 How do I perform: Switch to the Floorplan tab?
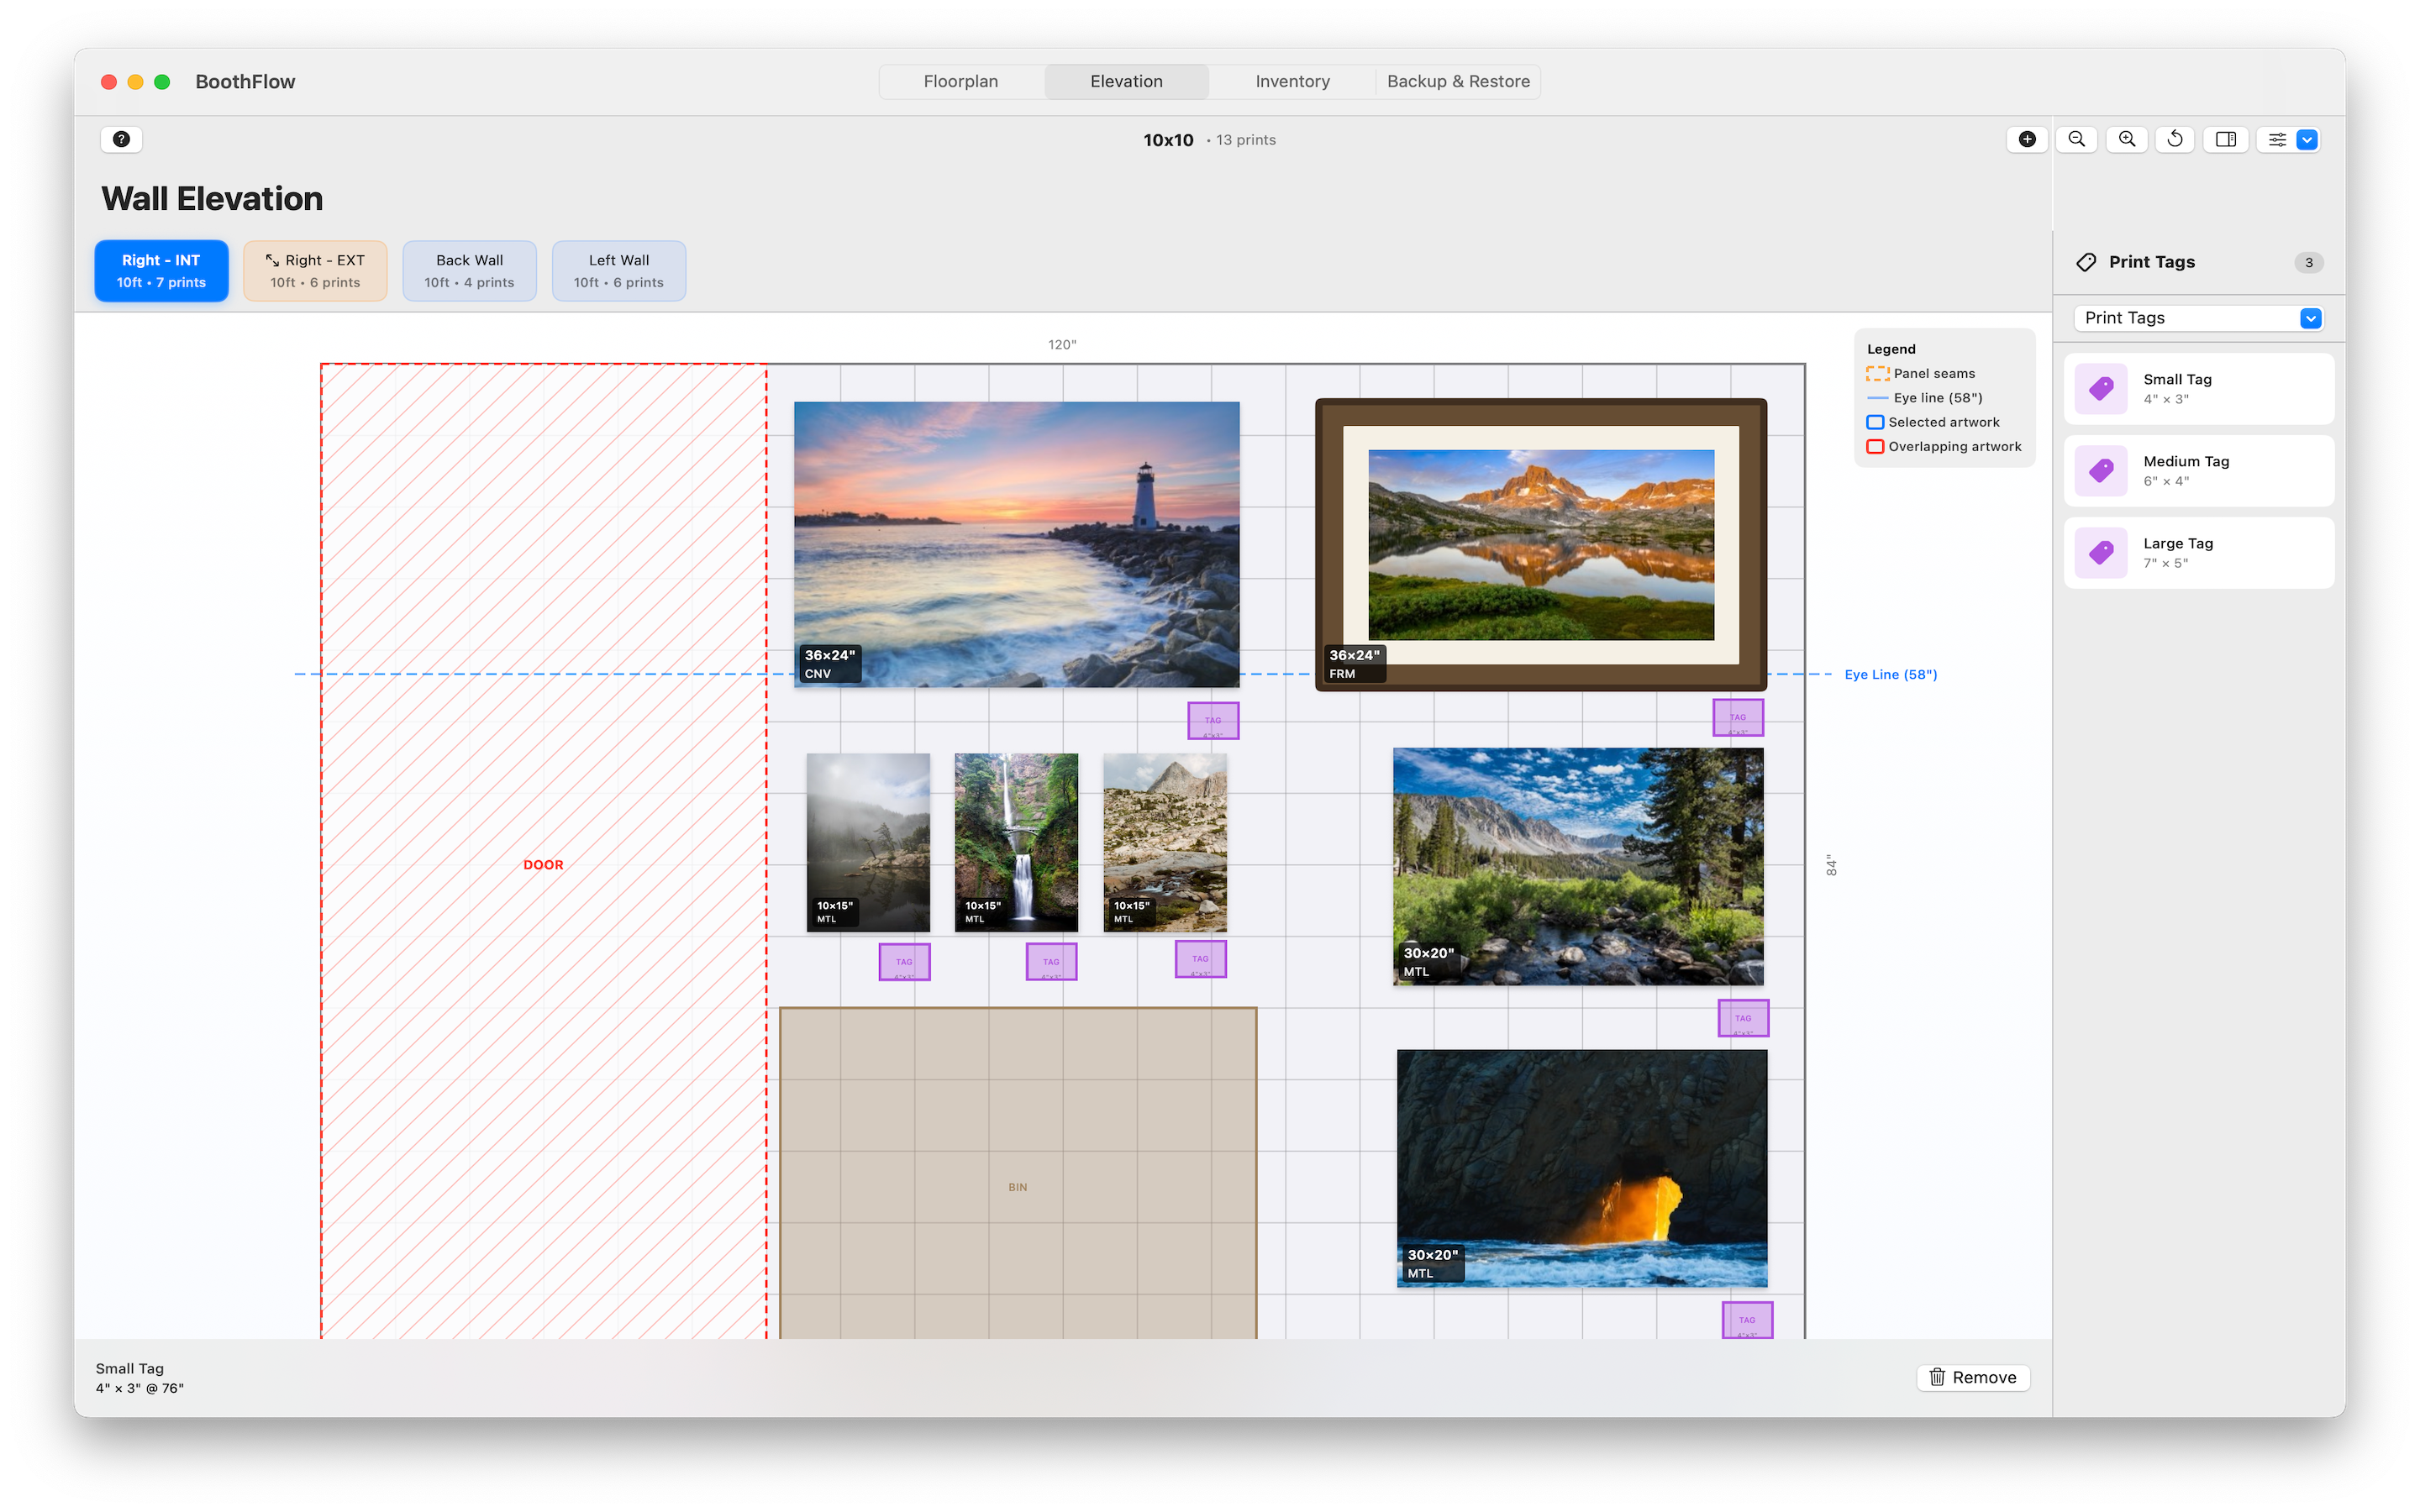(960, 81)
